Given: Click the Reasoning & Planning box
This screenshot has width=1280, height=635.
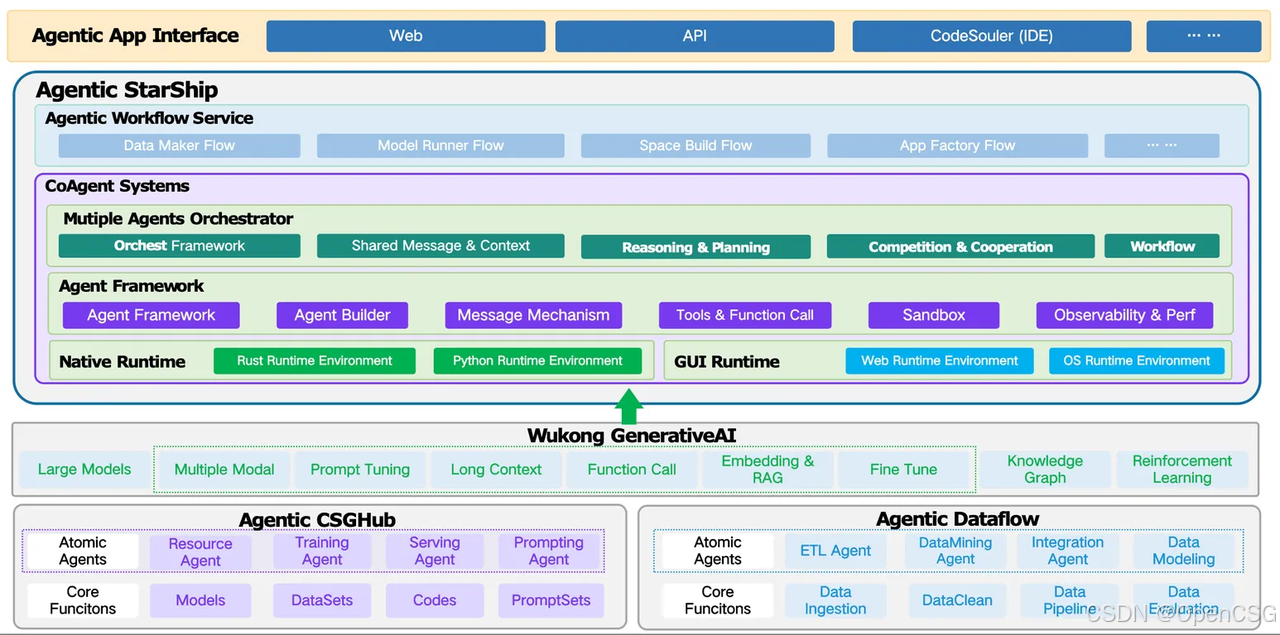Looking at the screenshot, I should coord(695,247).
